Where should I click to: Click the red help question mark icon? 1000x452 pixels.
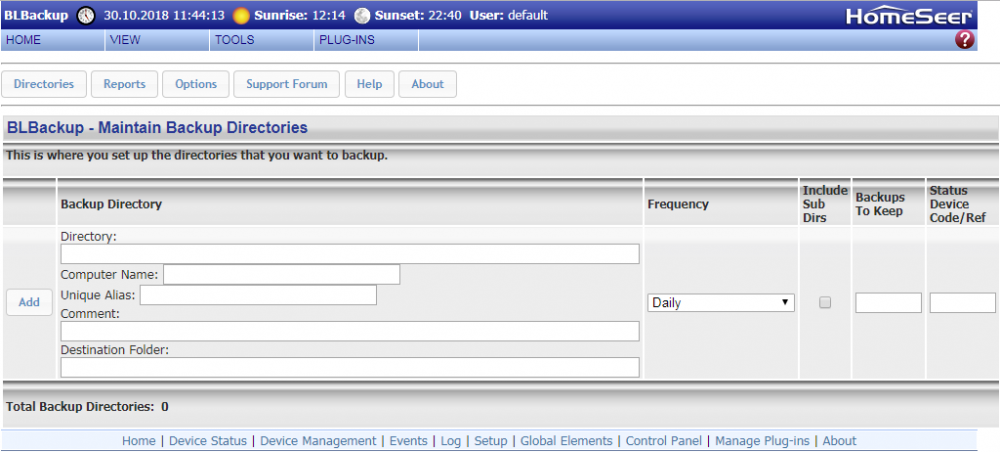(965, 40)
